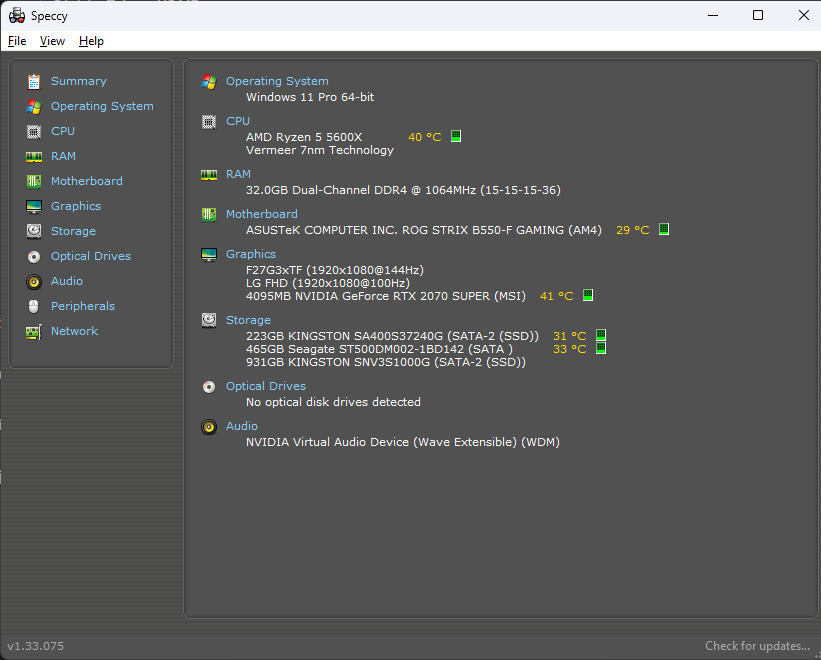This screenshot has height=660, width=821.
Task: Click the Motherboard icon in sidebar
Action: (34, 181)
